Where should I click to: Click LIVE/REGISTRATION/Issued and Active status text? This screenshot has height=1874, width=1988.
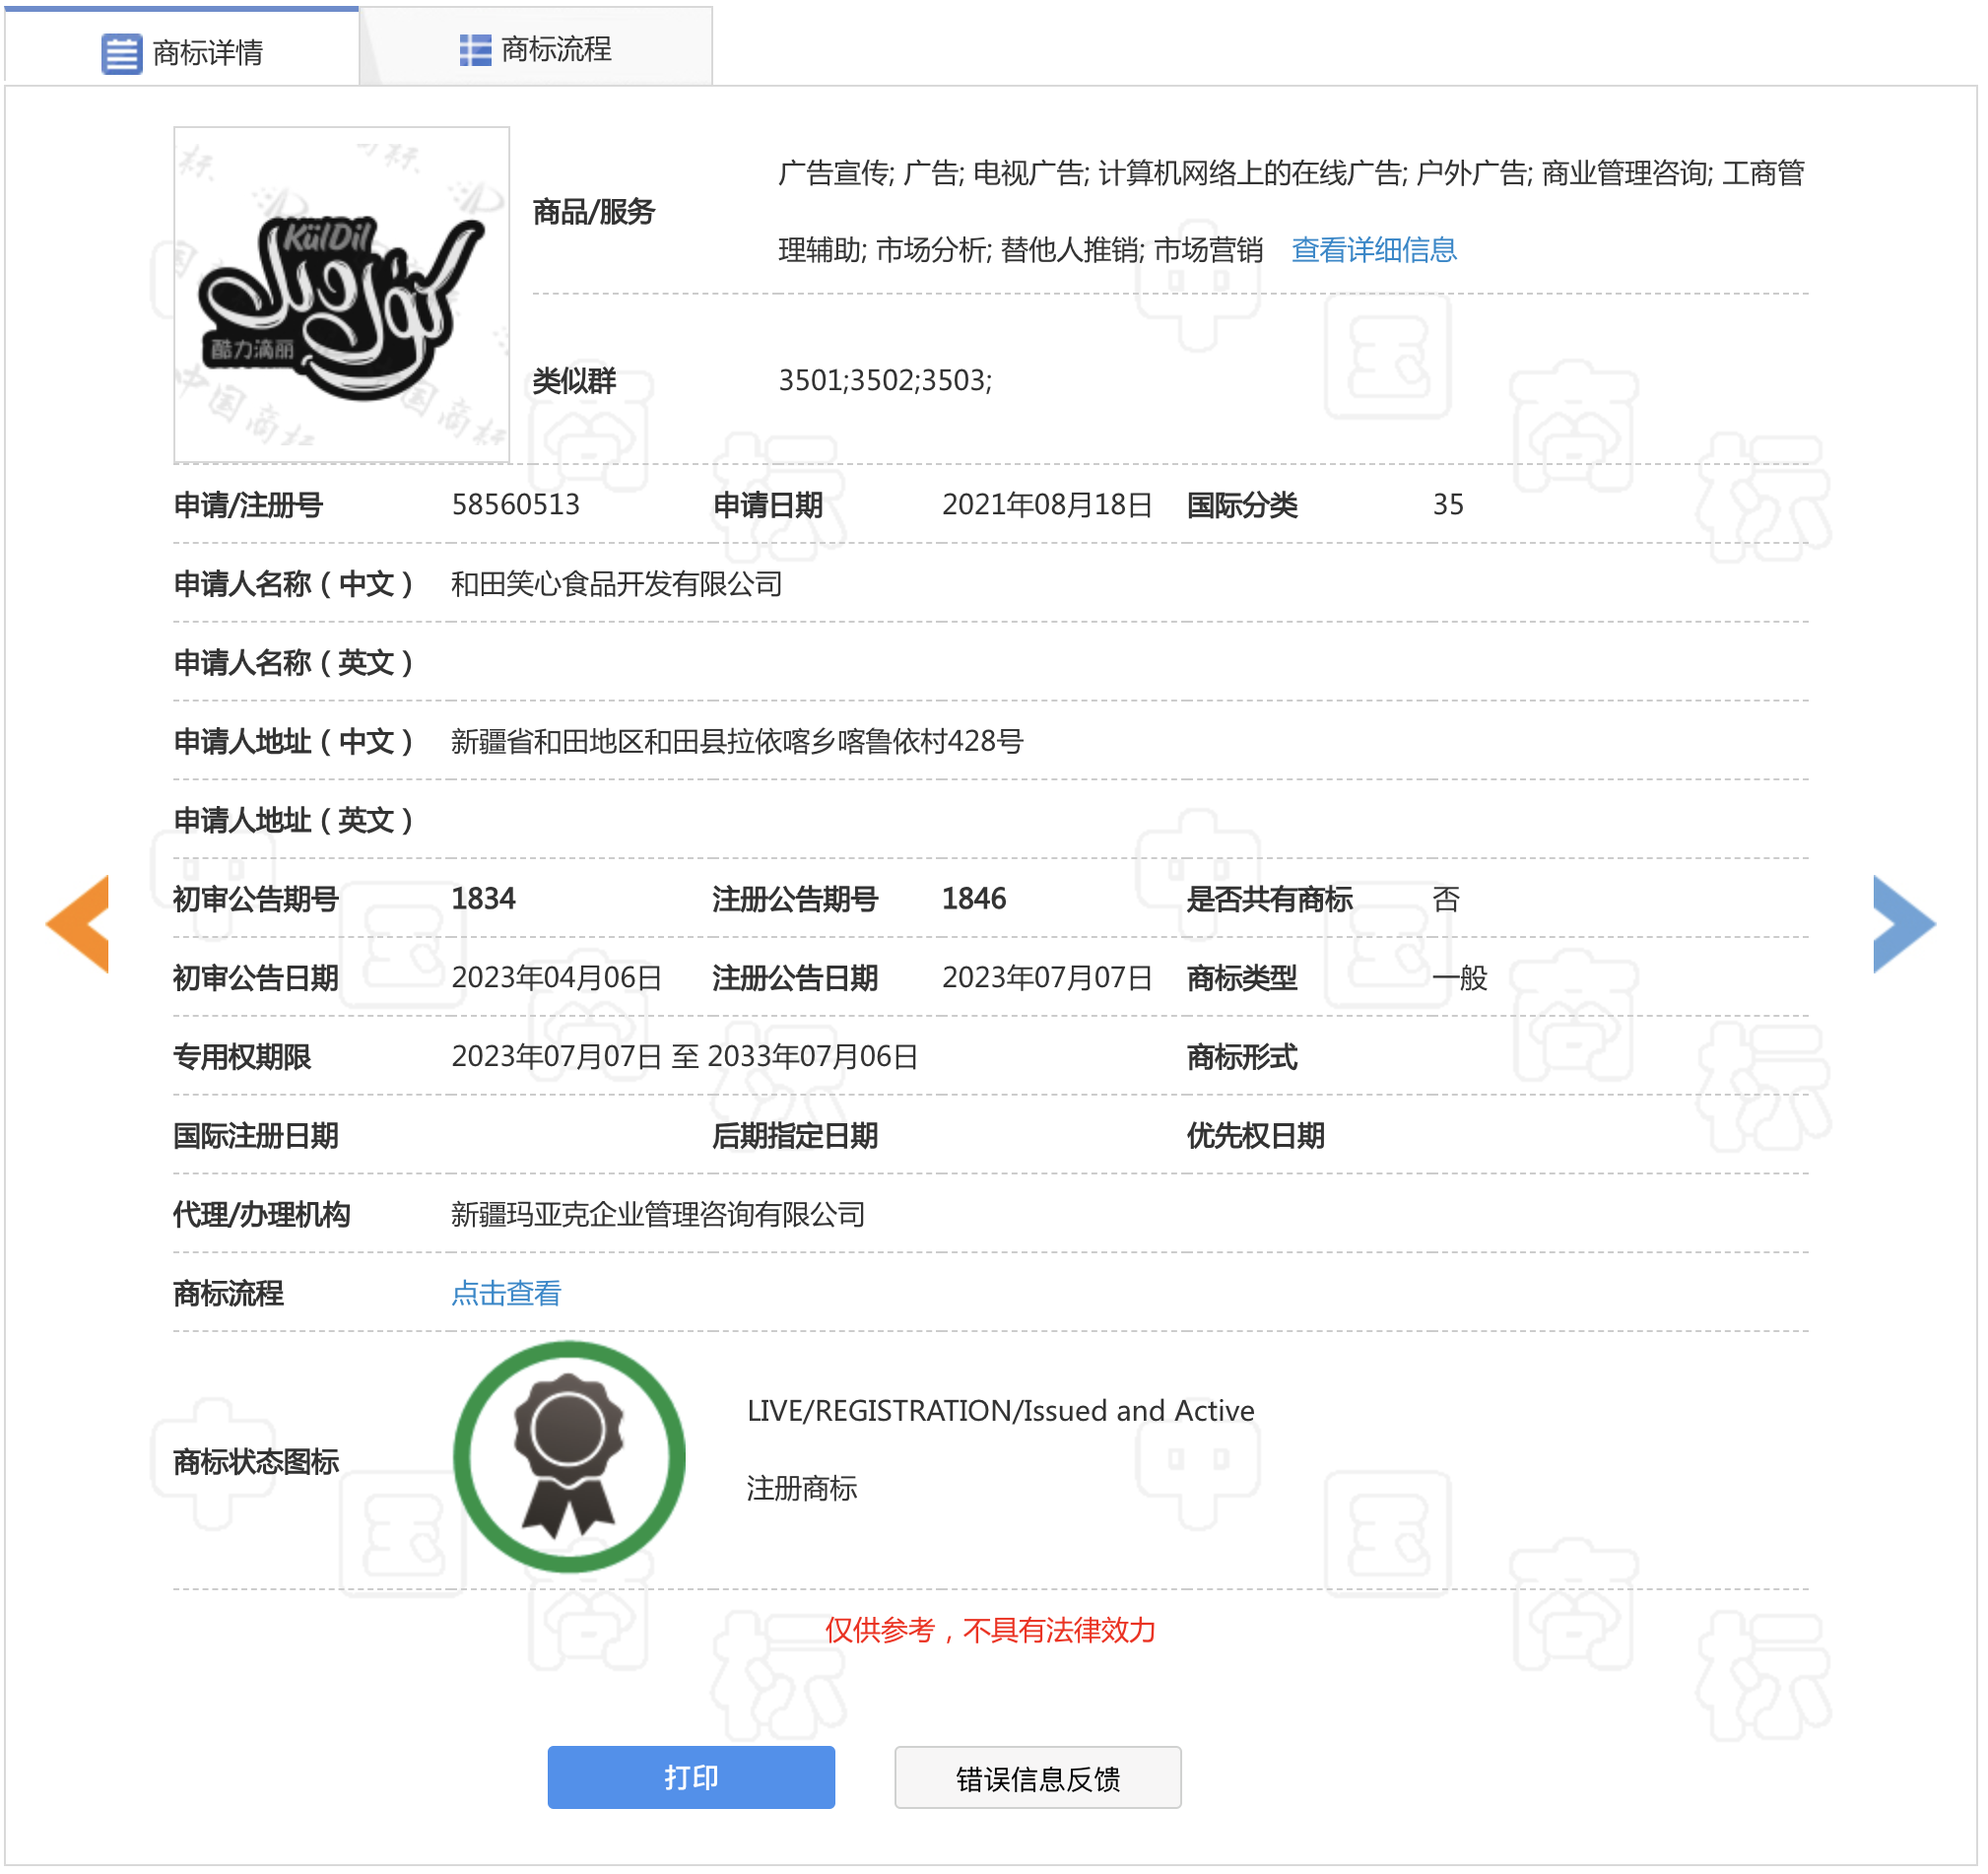1001,1411
